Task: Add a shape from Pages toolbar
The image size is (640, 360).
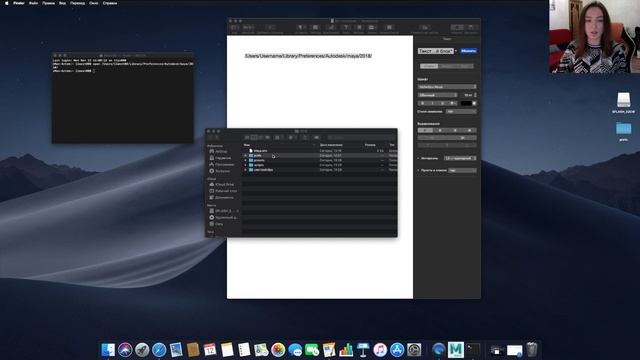Action: pyautogui.click(x=359, y=27)
